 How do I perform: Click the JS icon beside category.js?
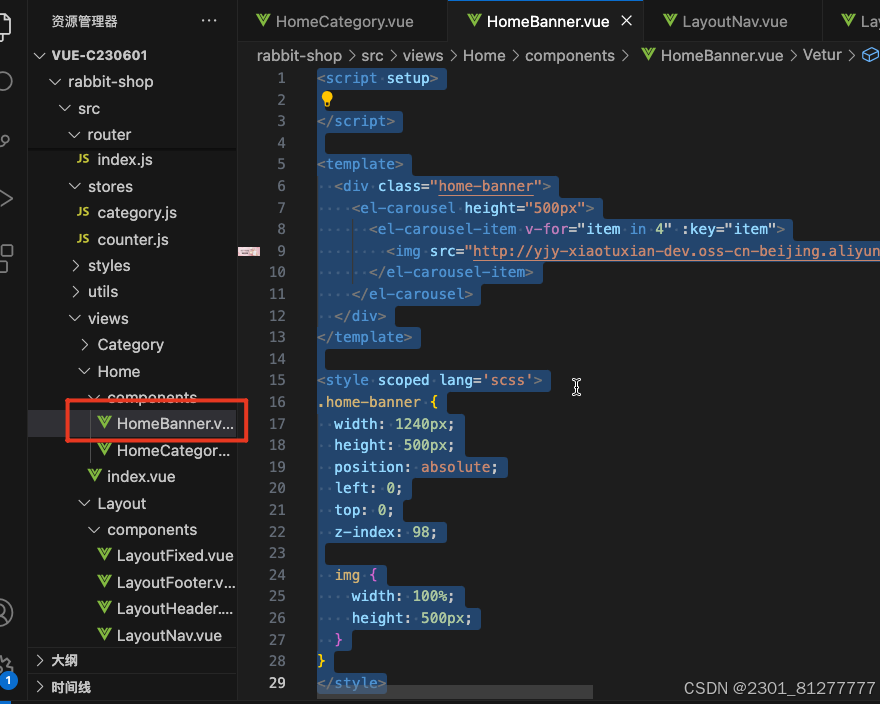pyautogui.click(x=83, y=212)
